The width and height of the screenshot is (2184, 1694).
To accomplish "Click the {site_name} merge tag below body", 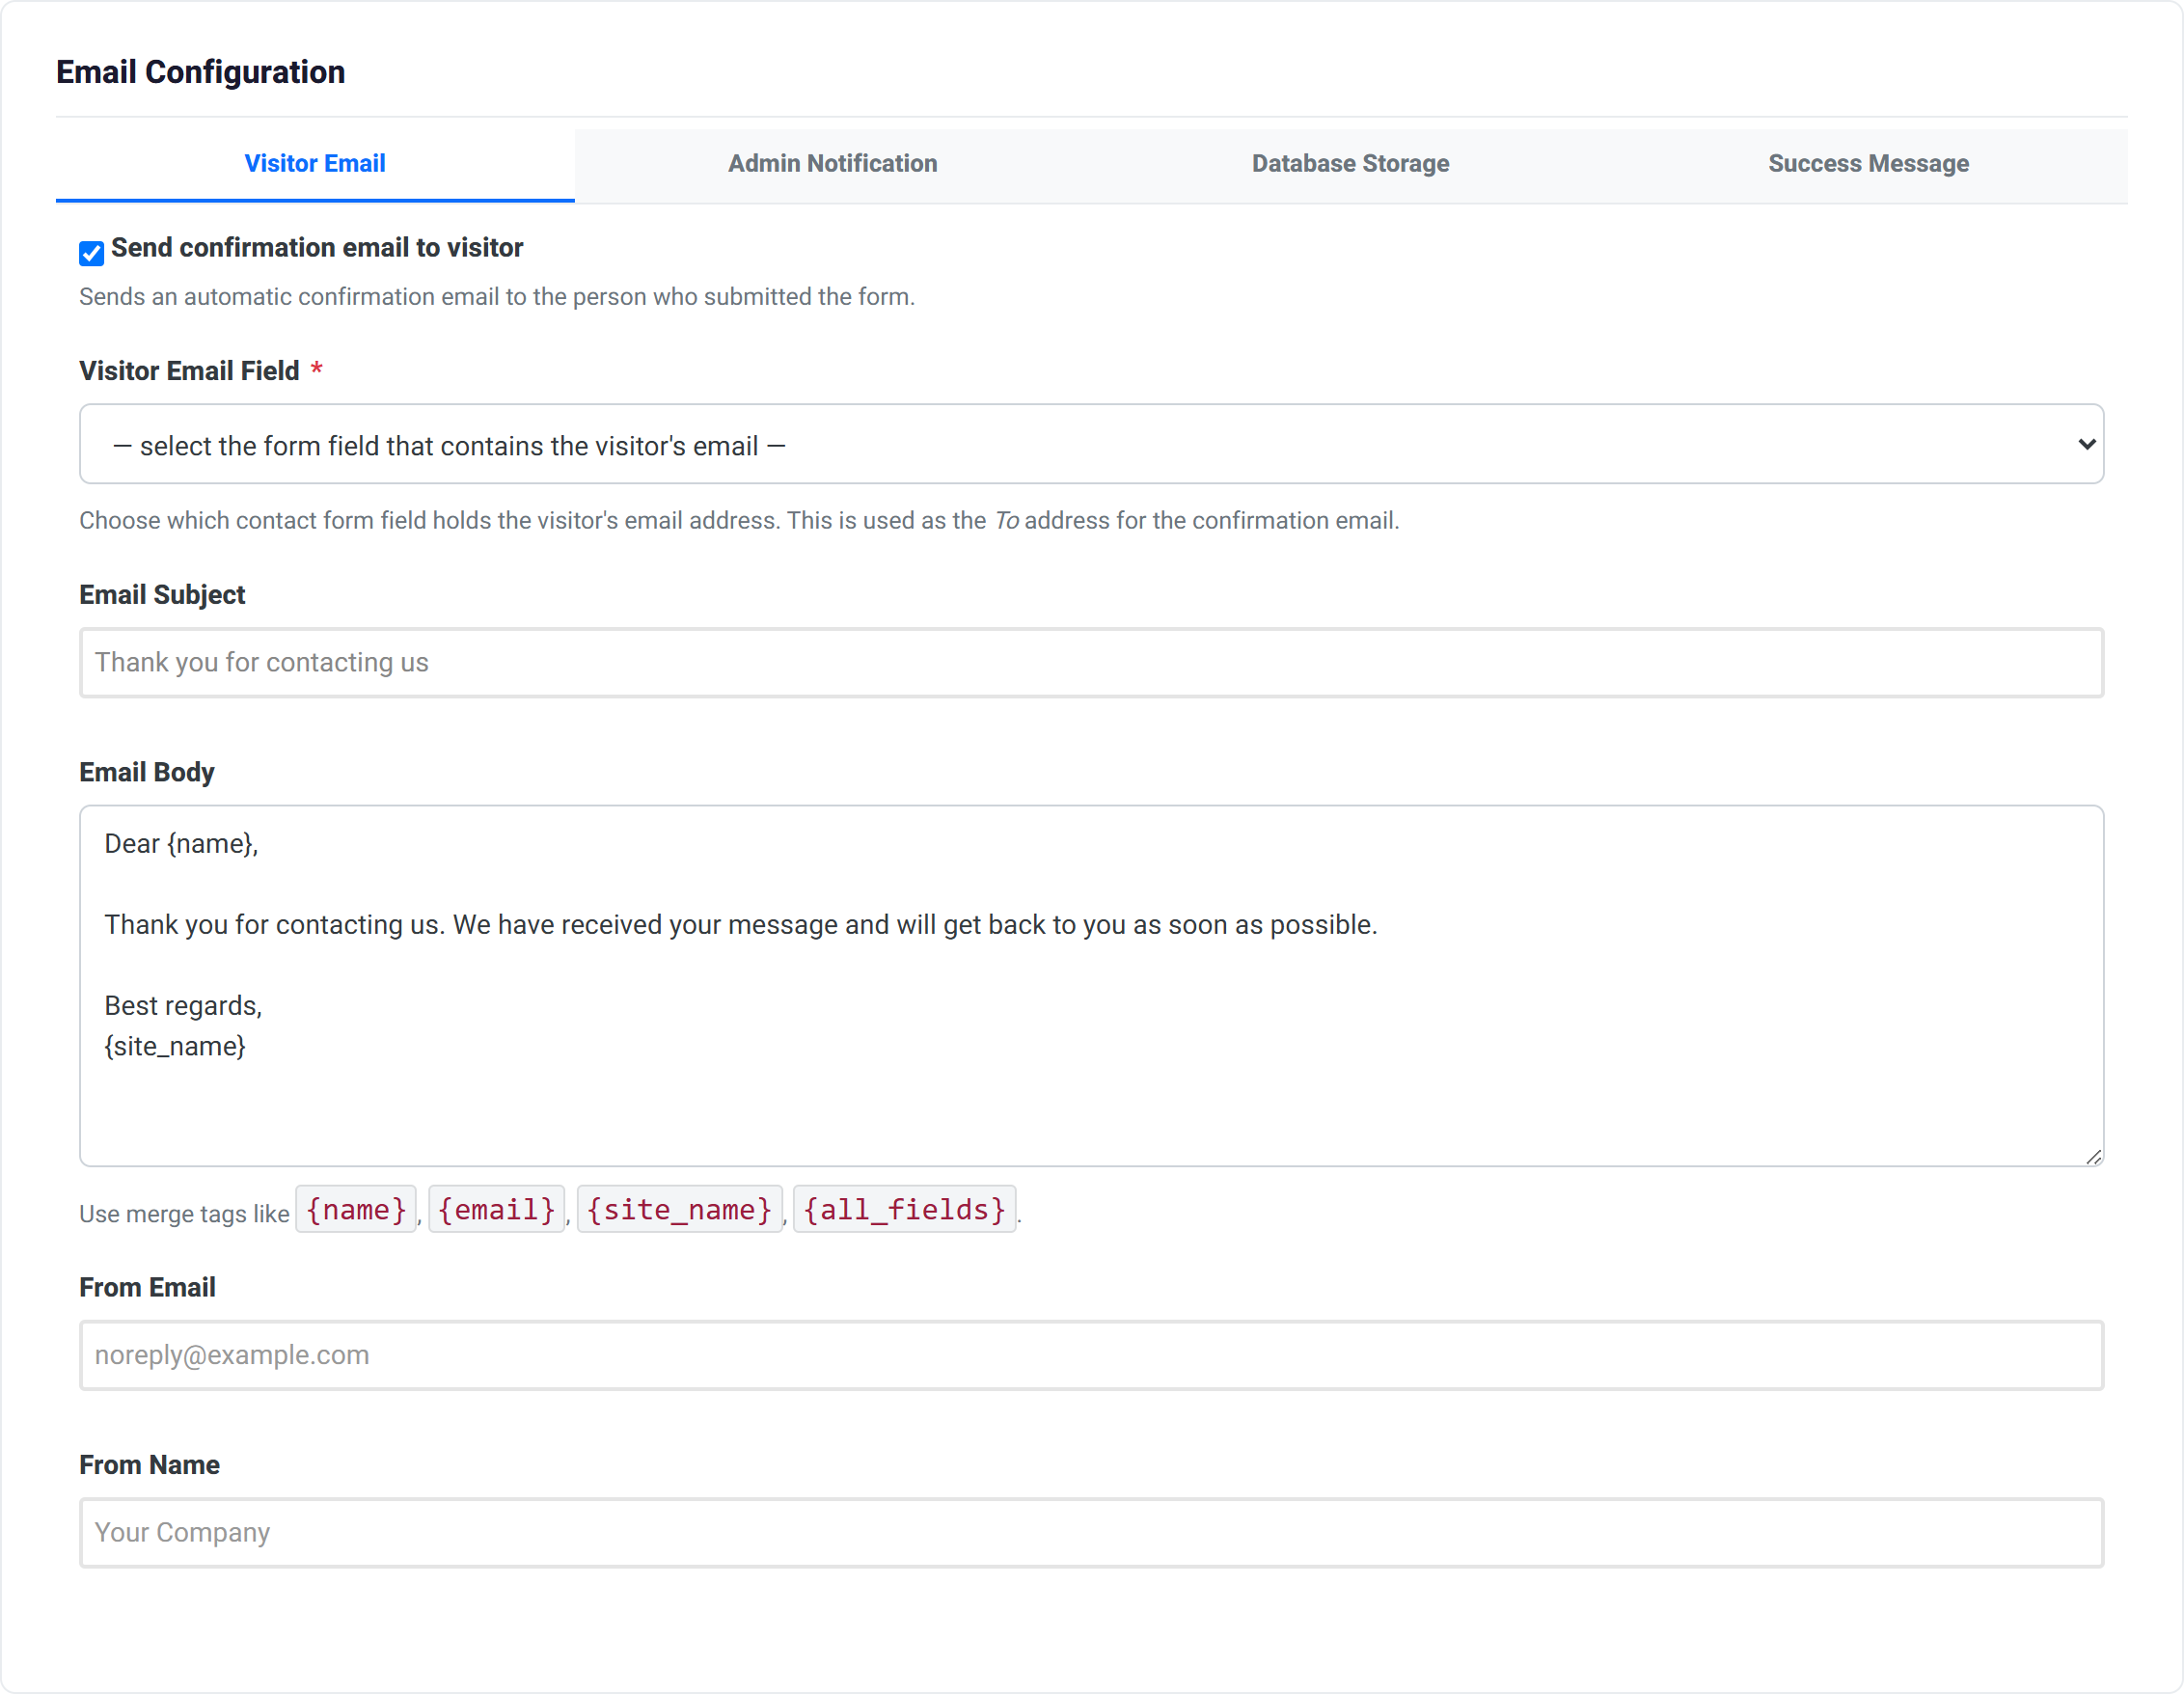I will (x=680, y=1210).
